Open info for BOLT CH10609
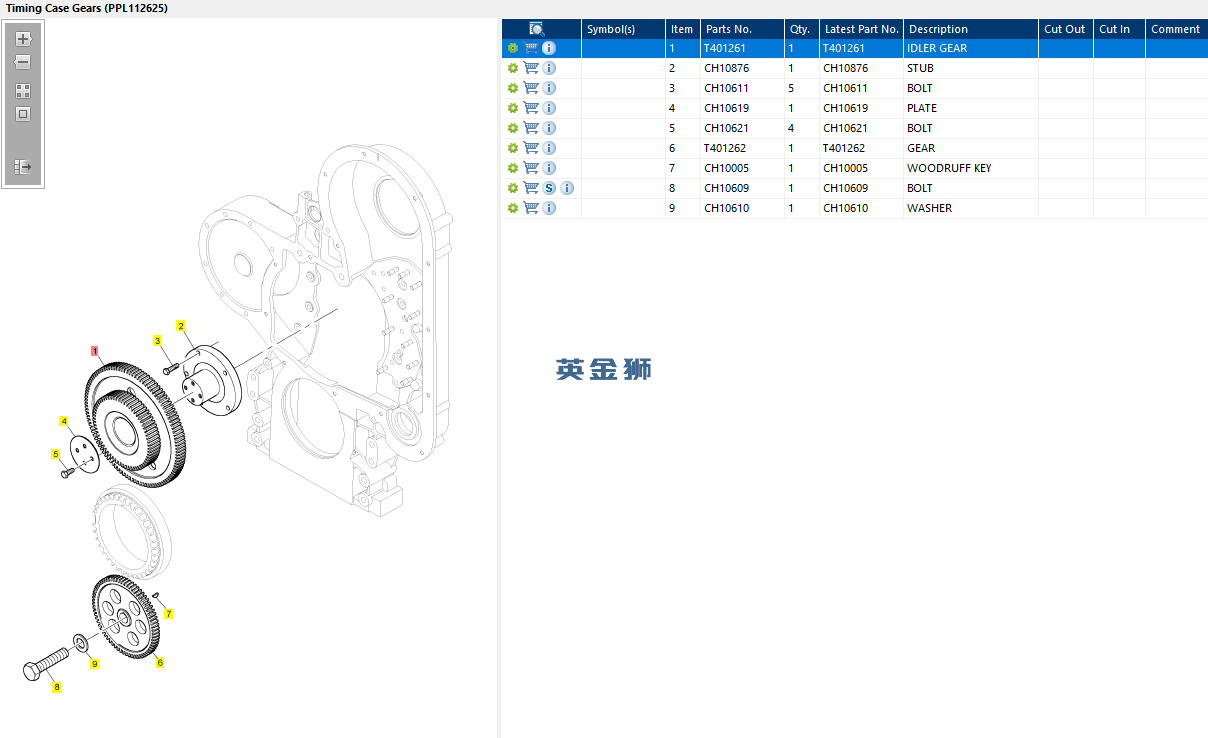 (567, 188)
